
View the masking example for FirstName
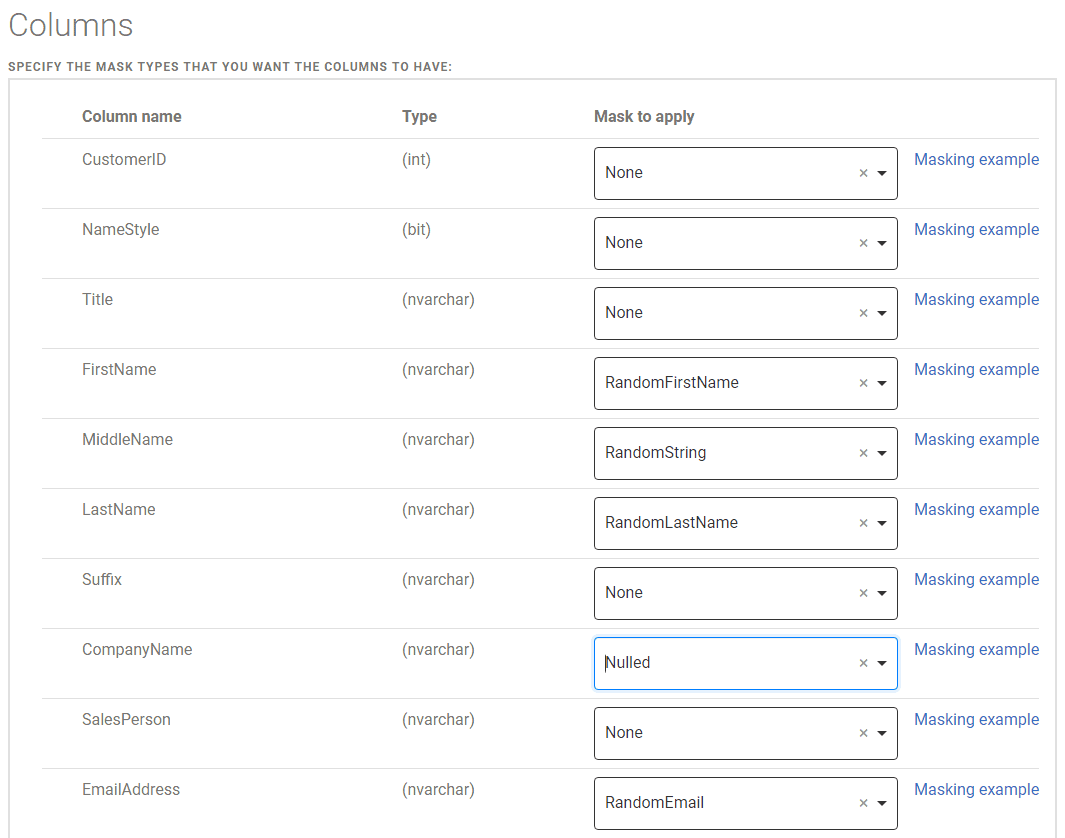click(976, 369)
